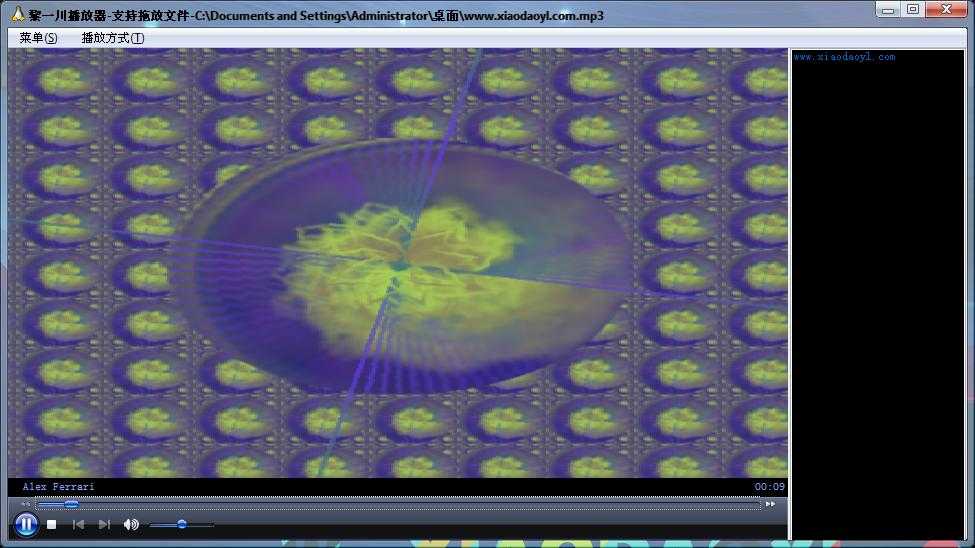Viewport: 975px width, 548px height.
Task: Mute the audio via speaker icon
Action: tap(131, 524)
